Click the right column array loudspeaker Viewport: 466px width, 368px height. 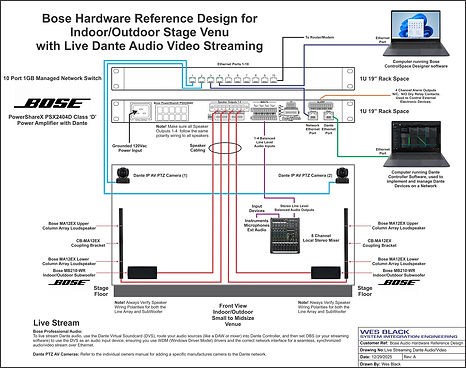346,244
